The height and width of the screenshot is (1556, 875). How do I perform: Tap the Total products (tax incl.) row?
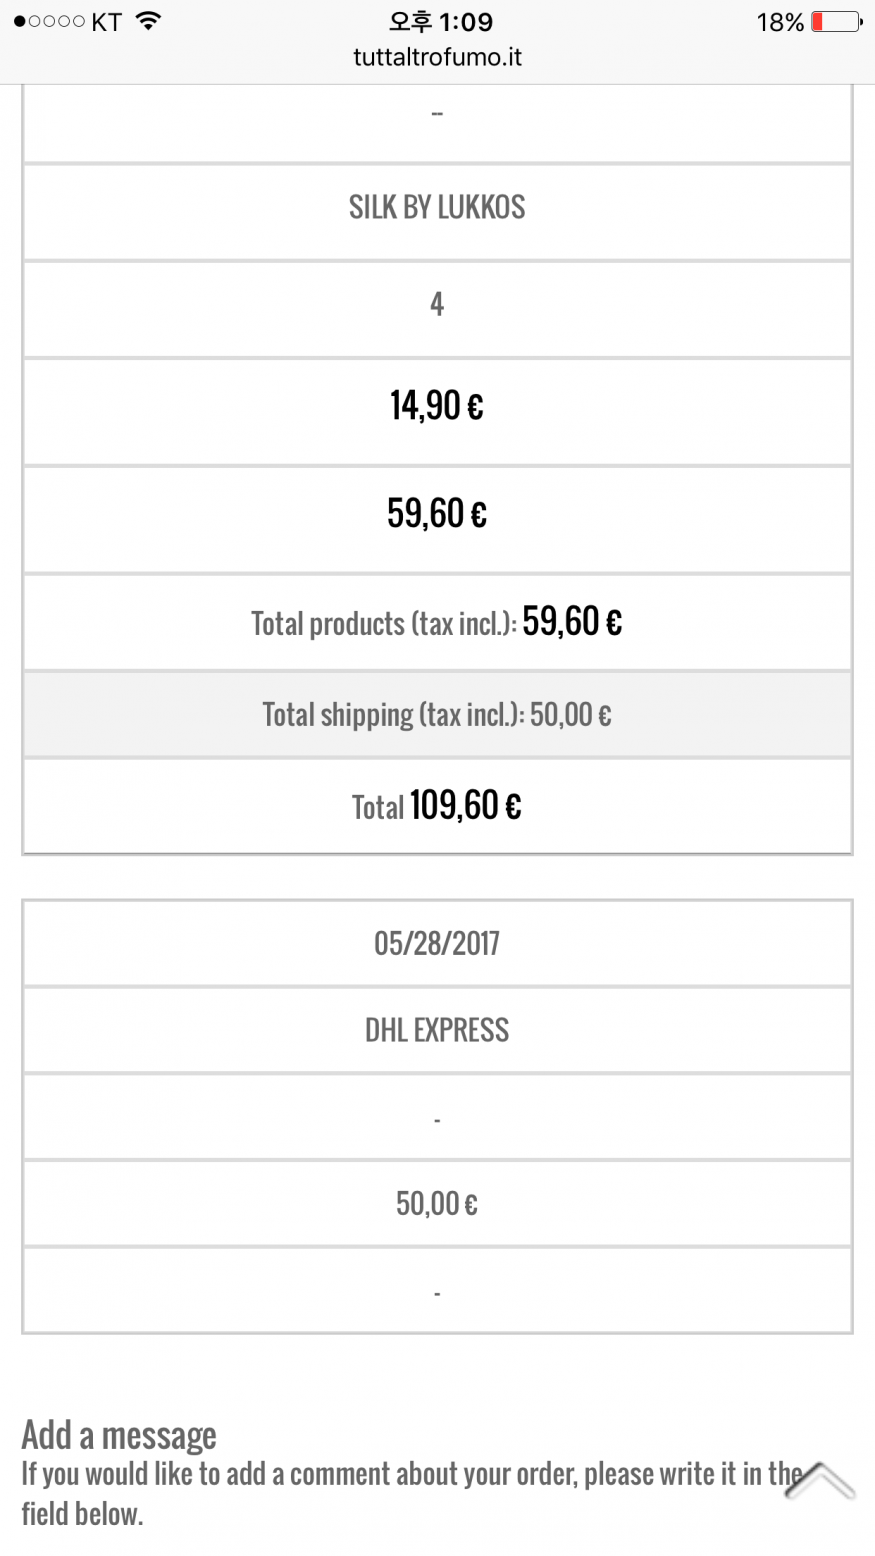(437, 622)
